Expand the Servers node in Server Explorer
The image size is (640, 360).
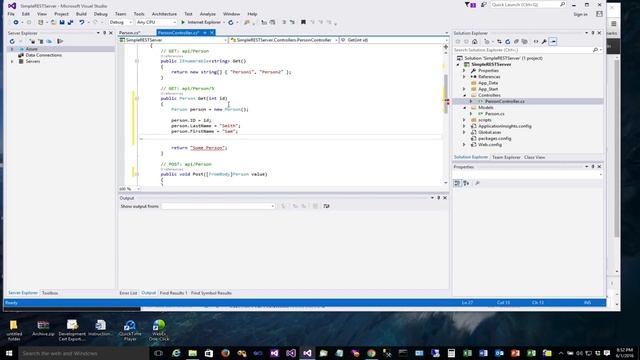[12, 61]
